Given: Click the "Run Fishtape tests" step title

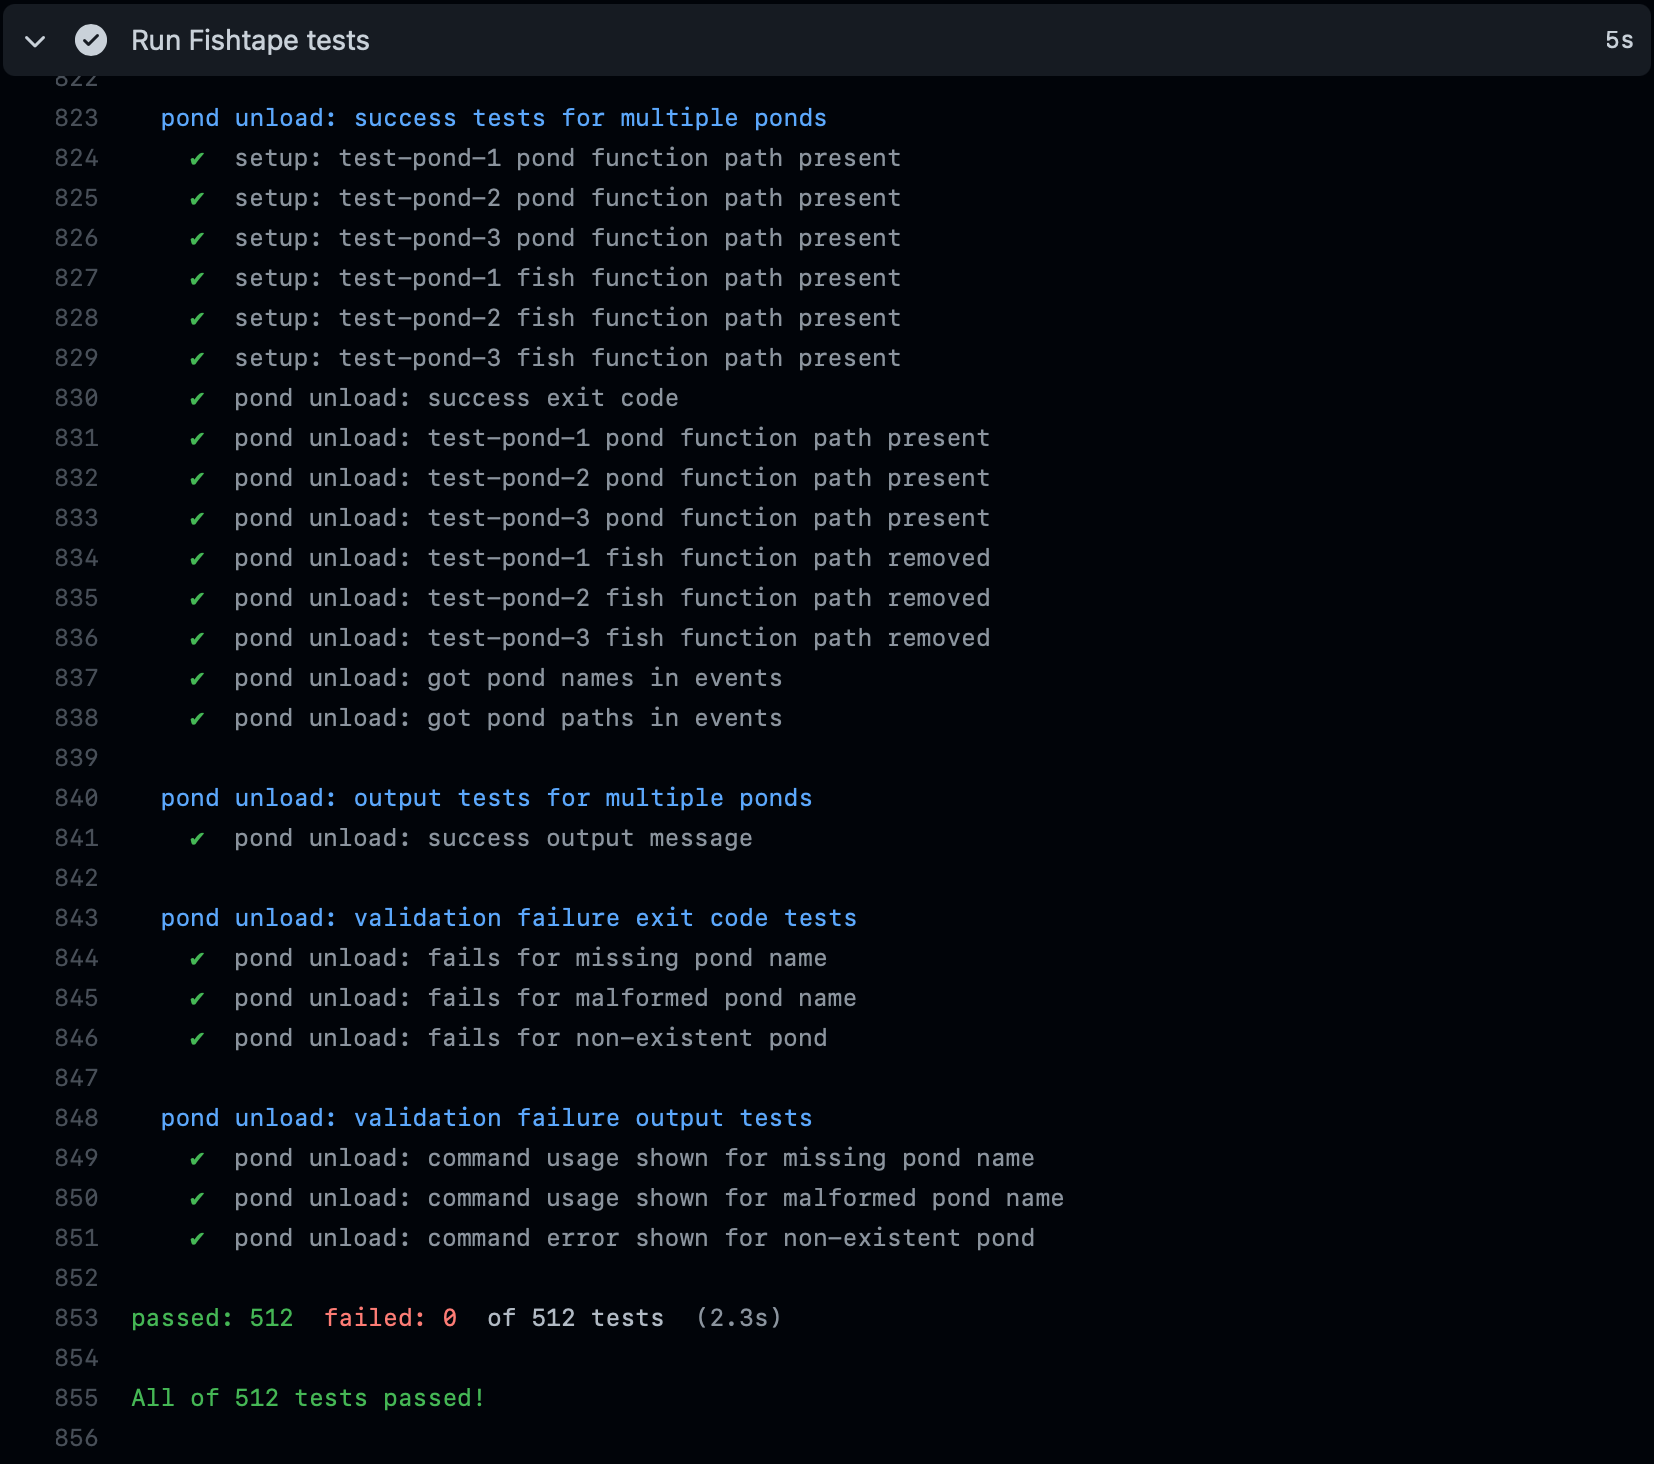Looking at the screenshot, I should coord(250,40).
